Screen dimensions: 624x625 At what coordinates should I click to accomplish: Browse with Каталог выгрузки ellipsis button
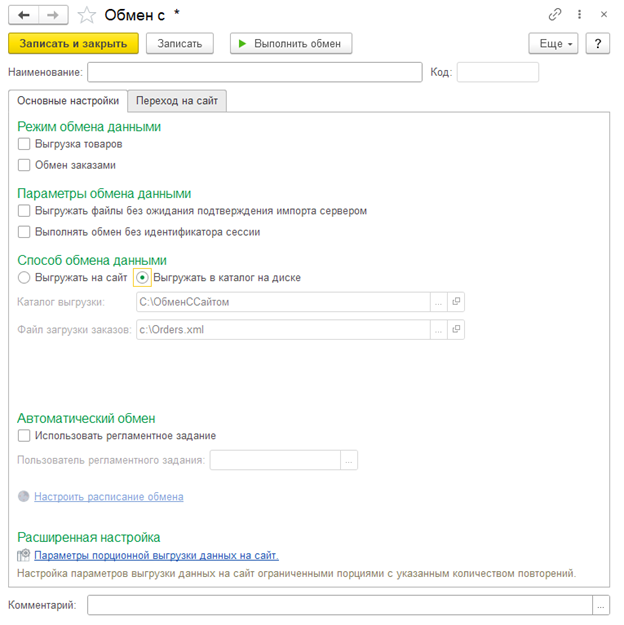438,301
